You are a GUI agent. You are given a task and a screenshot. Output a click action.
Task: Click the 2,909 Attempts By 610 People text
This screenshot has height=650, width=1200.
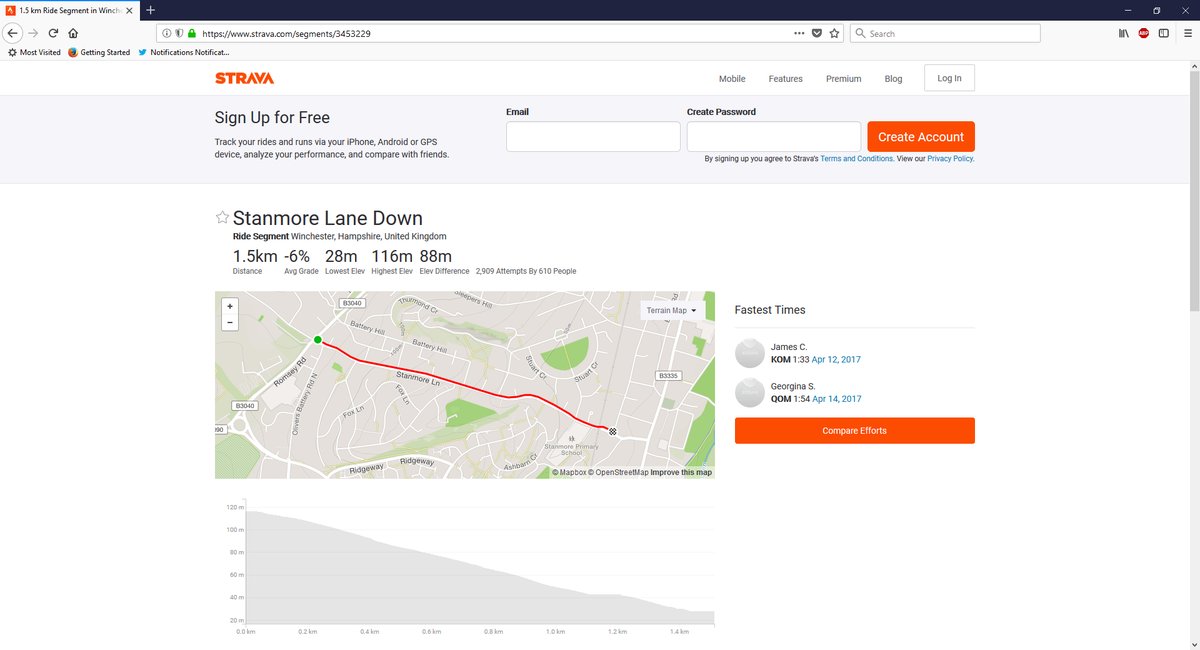526,271
